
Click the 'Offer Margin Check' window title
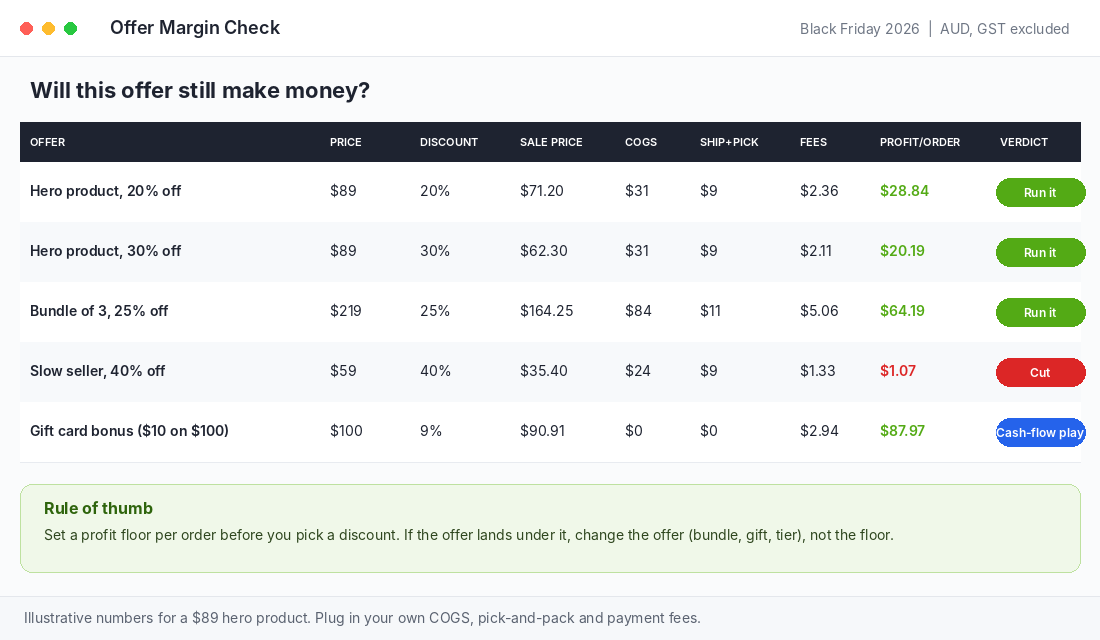pyautogui.click(x=195, y=27)
